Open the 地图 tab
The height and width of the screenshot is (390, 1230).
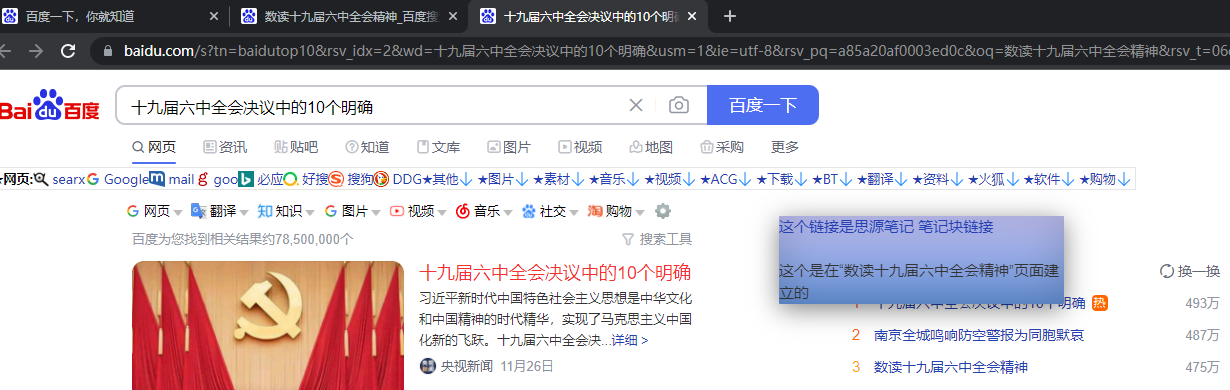click(x=651, y=147)
